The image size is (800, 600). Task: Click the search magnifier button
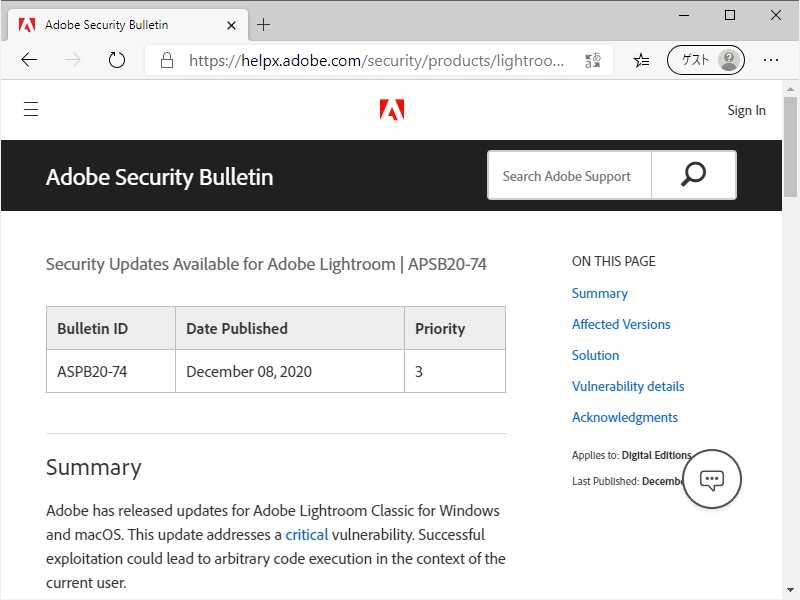[x=693, y=175]
